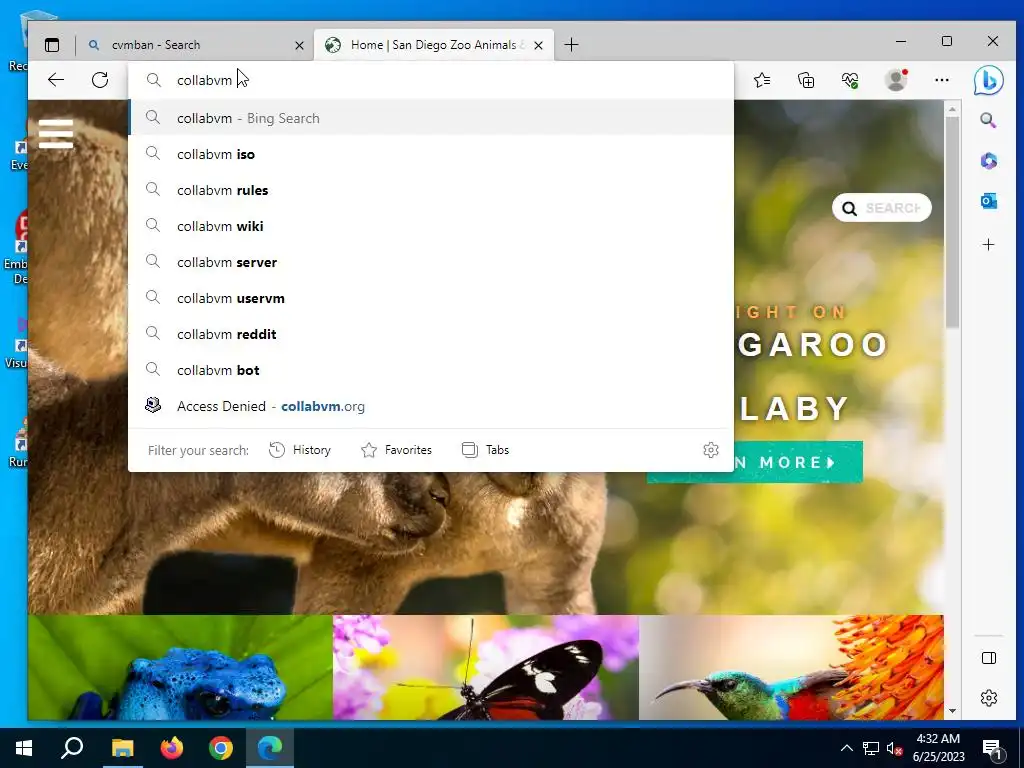The image size is (1024, 768).
Task: Filter search by Tabs
Action: pos(485,450)
